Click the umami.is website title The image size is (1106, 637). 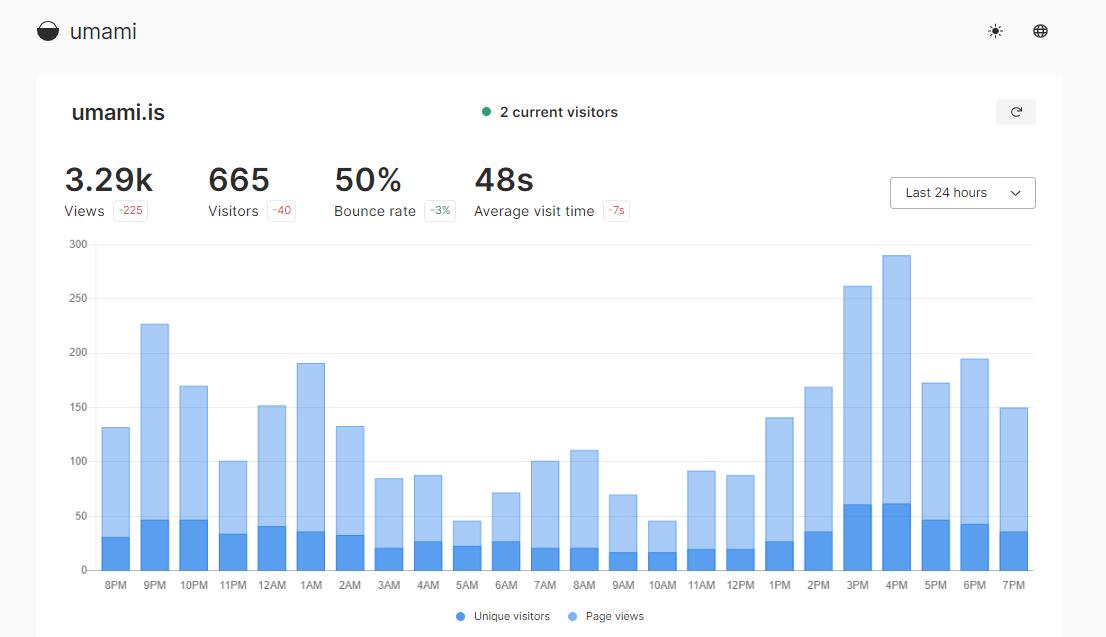pos(118,113)
